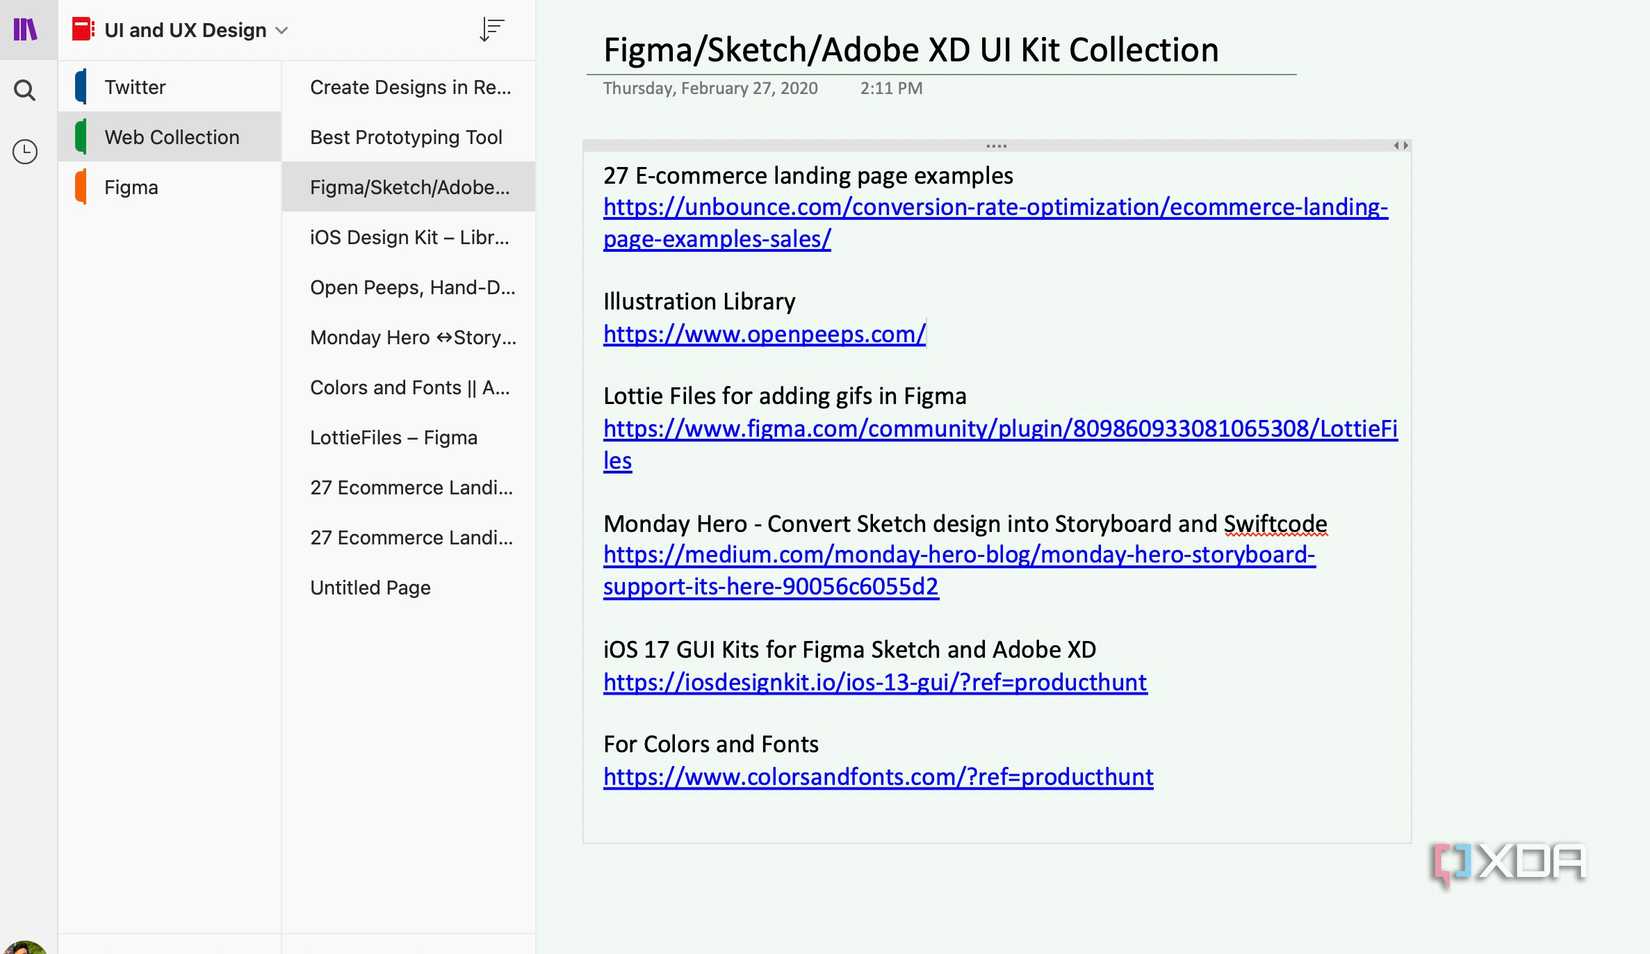Click the red notebook icon
The height and width of the screenshot is (954, 1650).
83,30
